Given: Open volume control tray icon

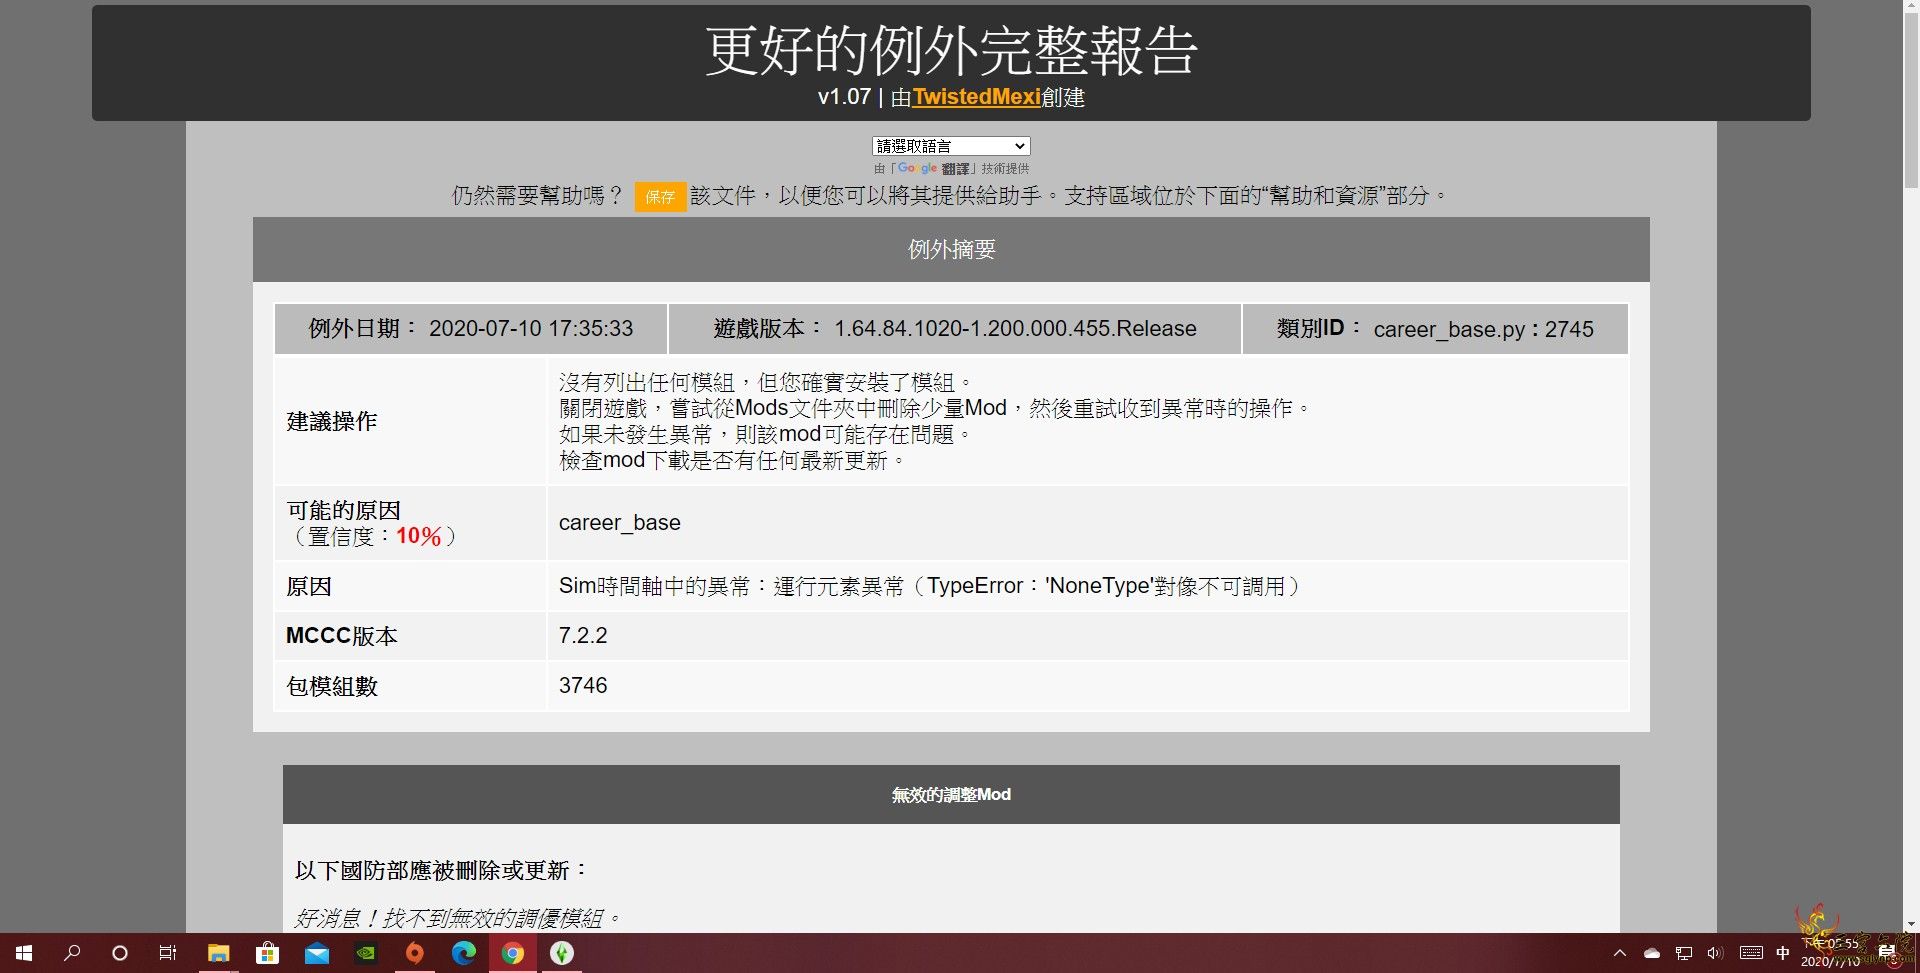Looking at the screenshot, I should [x=1715, y=953].
